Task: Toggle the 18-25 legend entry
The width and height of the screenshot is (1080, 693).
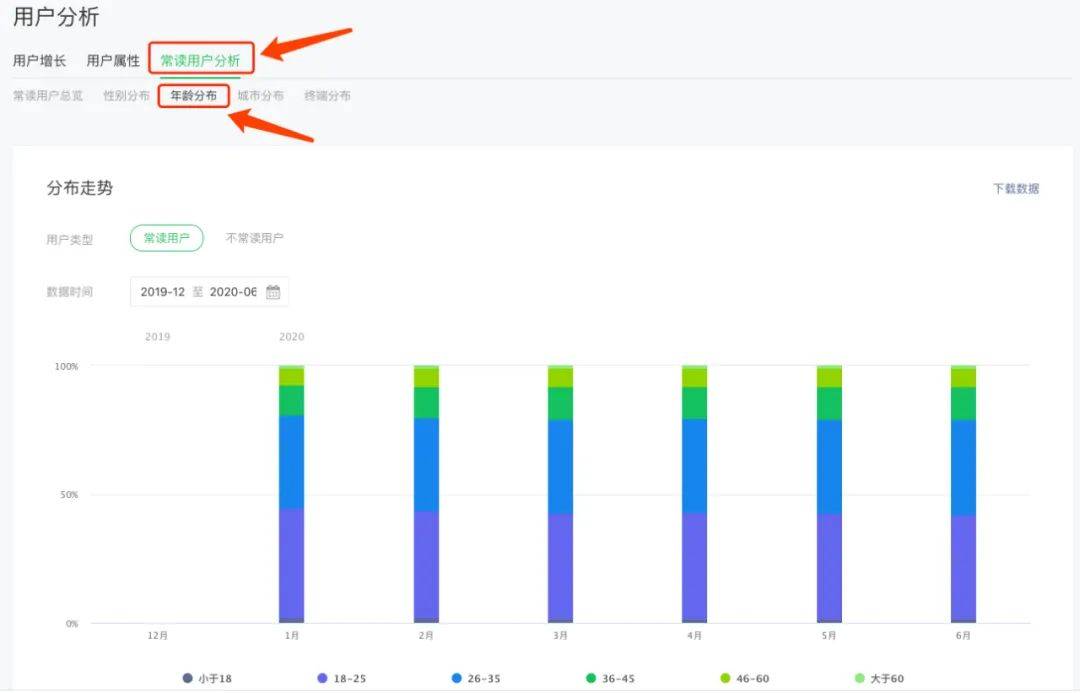Action: pyautogui.click(x=342, y=679)
